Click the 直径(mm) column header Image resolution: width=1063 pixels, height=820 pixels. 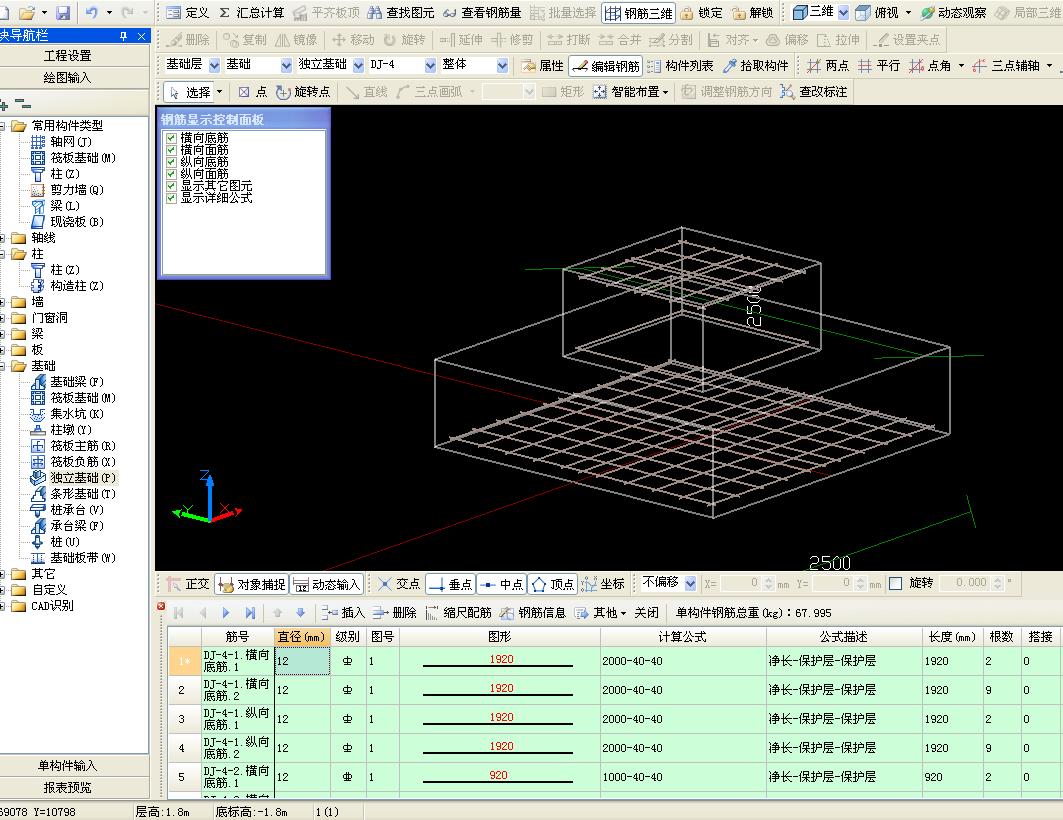[x=302, y=637]
